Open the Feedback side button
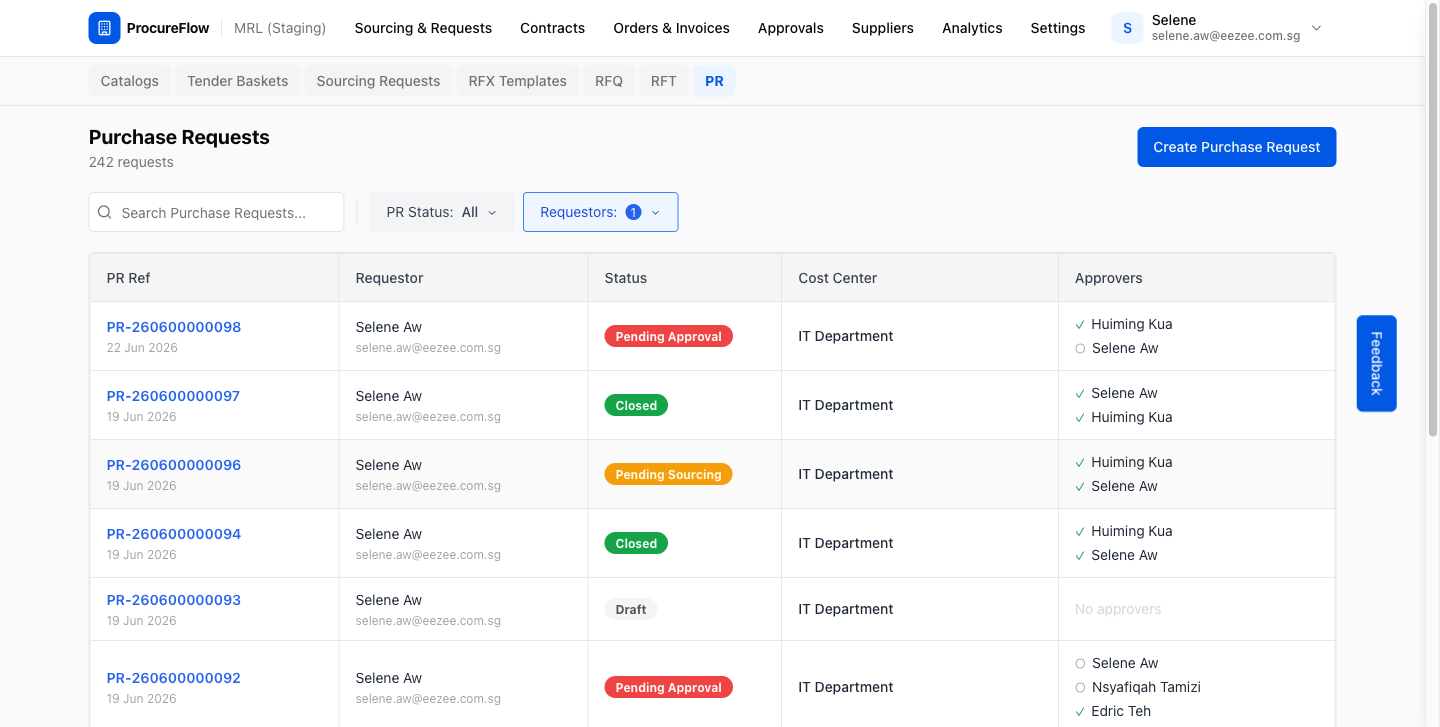Viewport: 1440px width, 727px height. [x=1376, y=363]
